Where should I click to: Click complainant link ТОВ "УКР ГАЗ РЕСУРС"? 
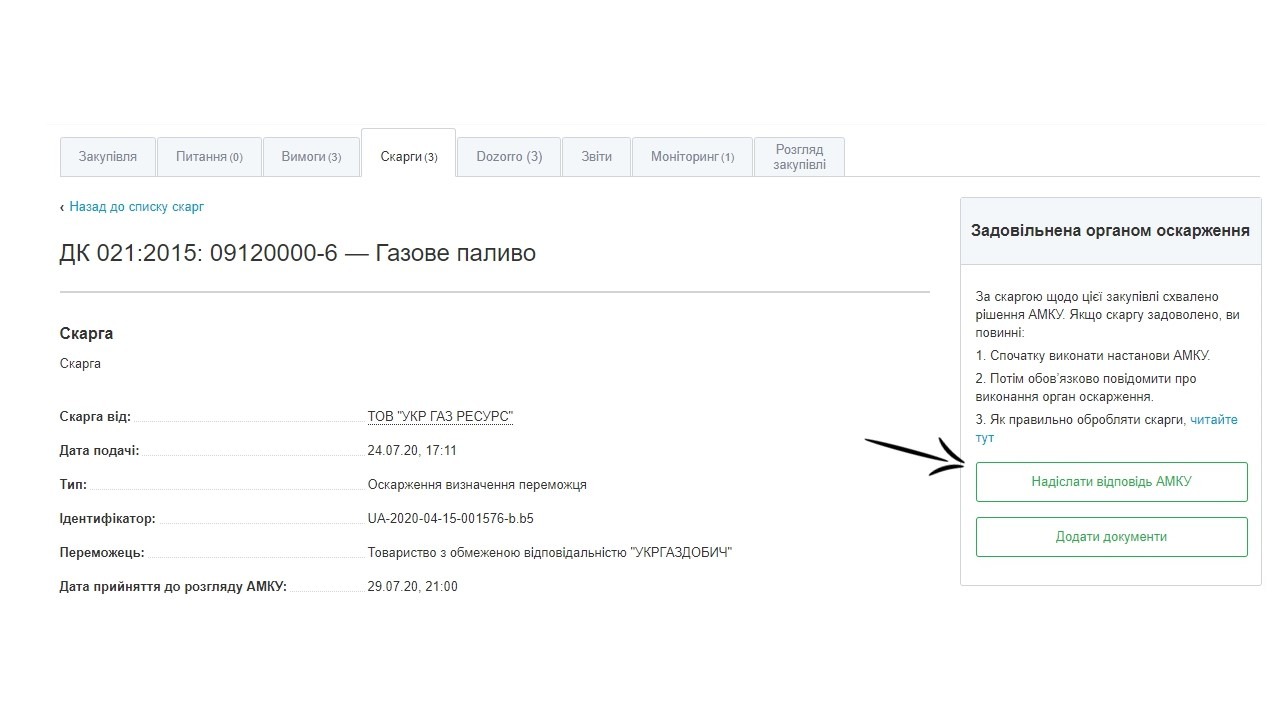[440, 417]
